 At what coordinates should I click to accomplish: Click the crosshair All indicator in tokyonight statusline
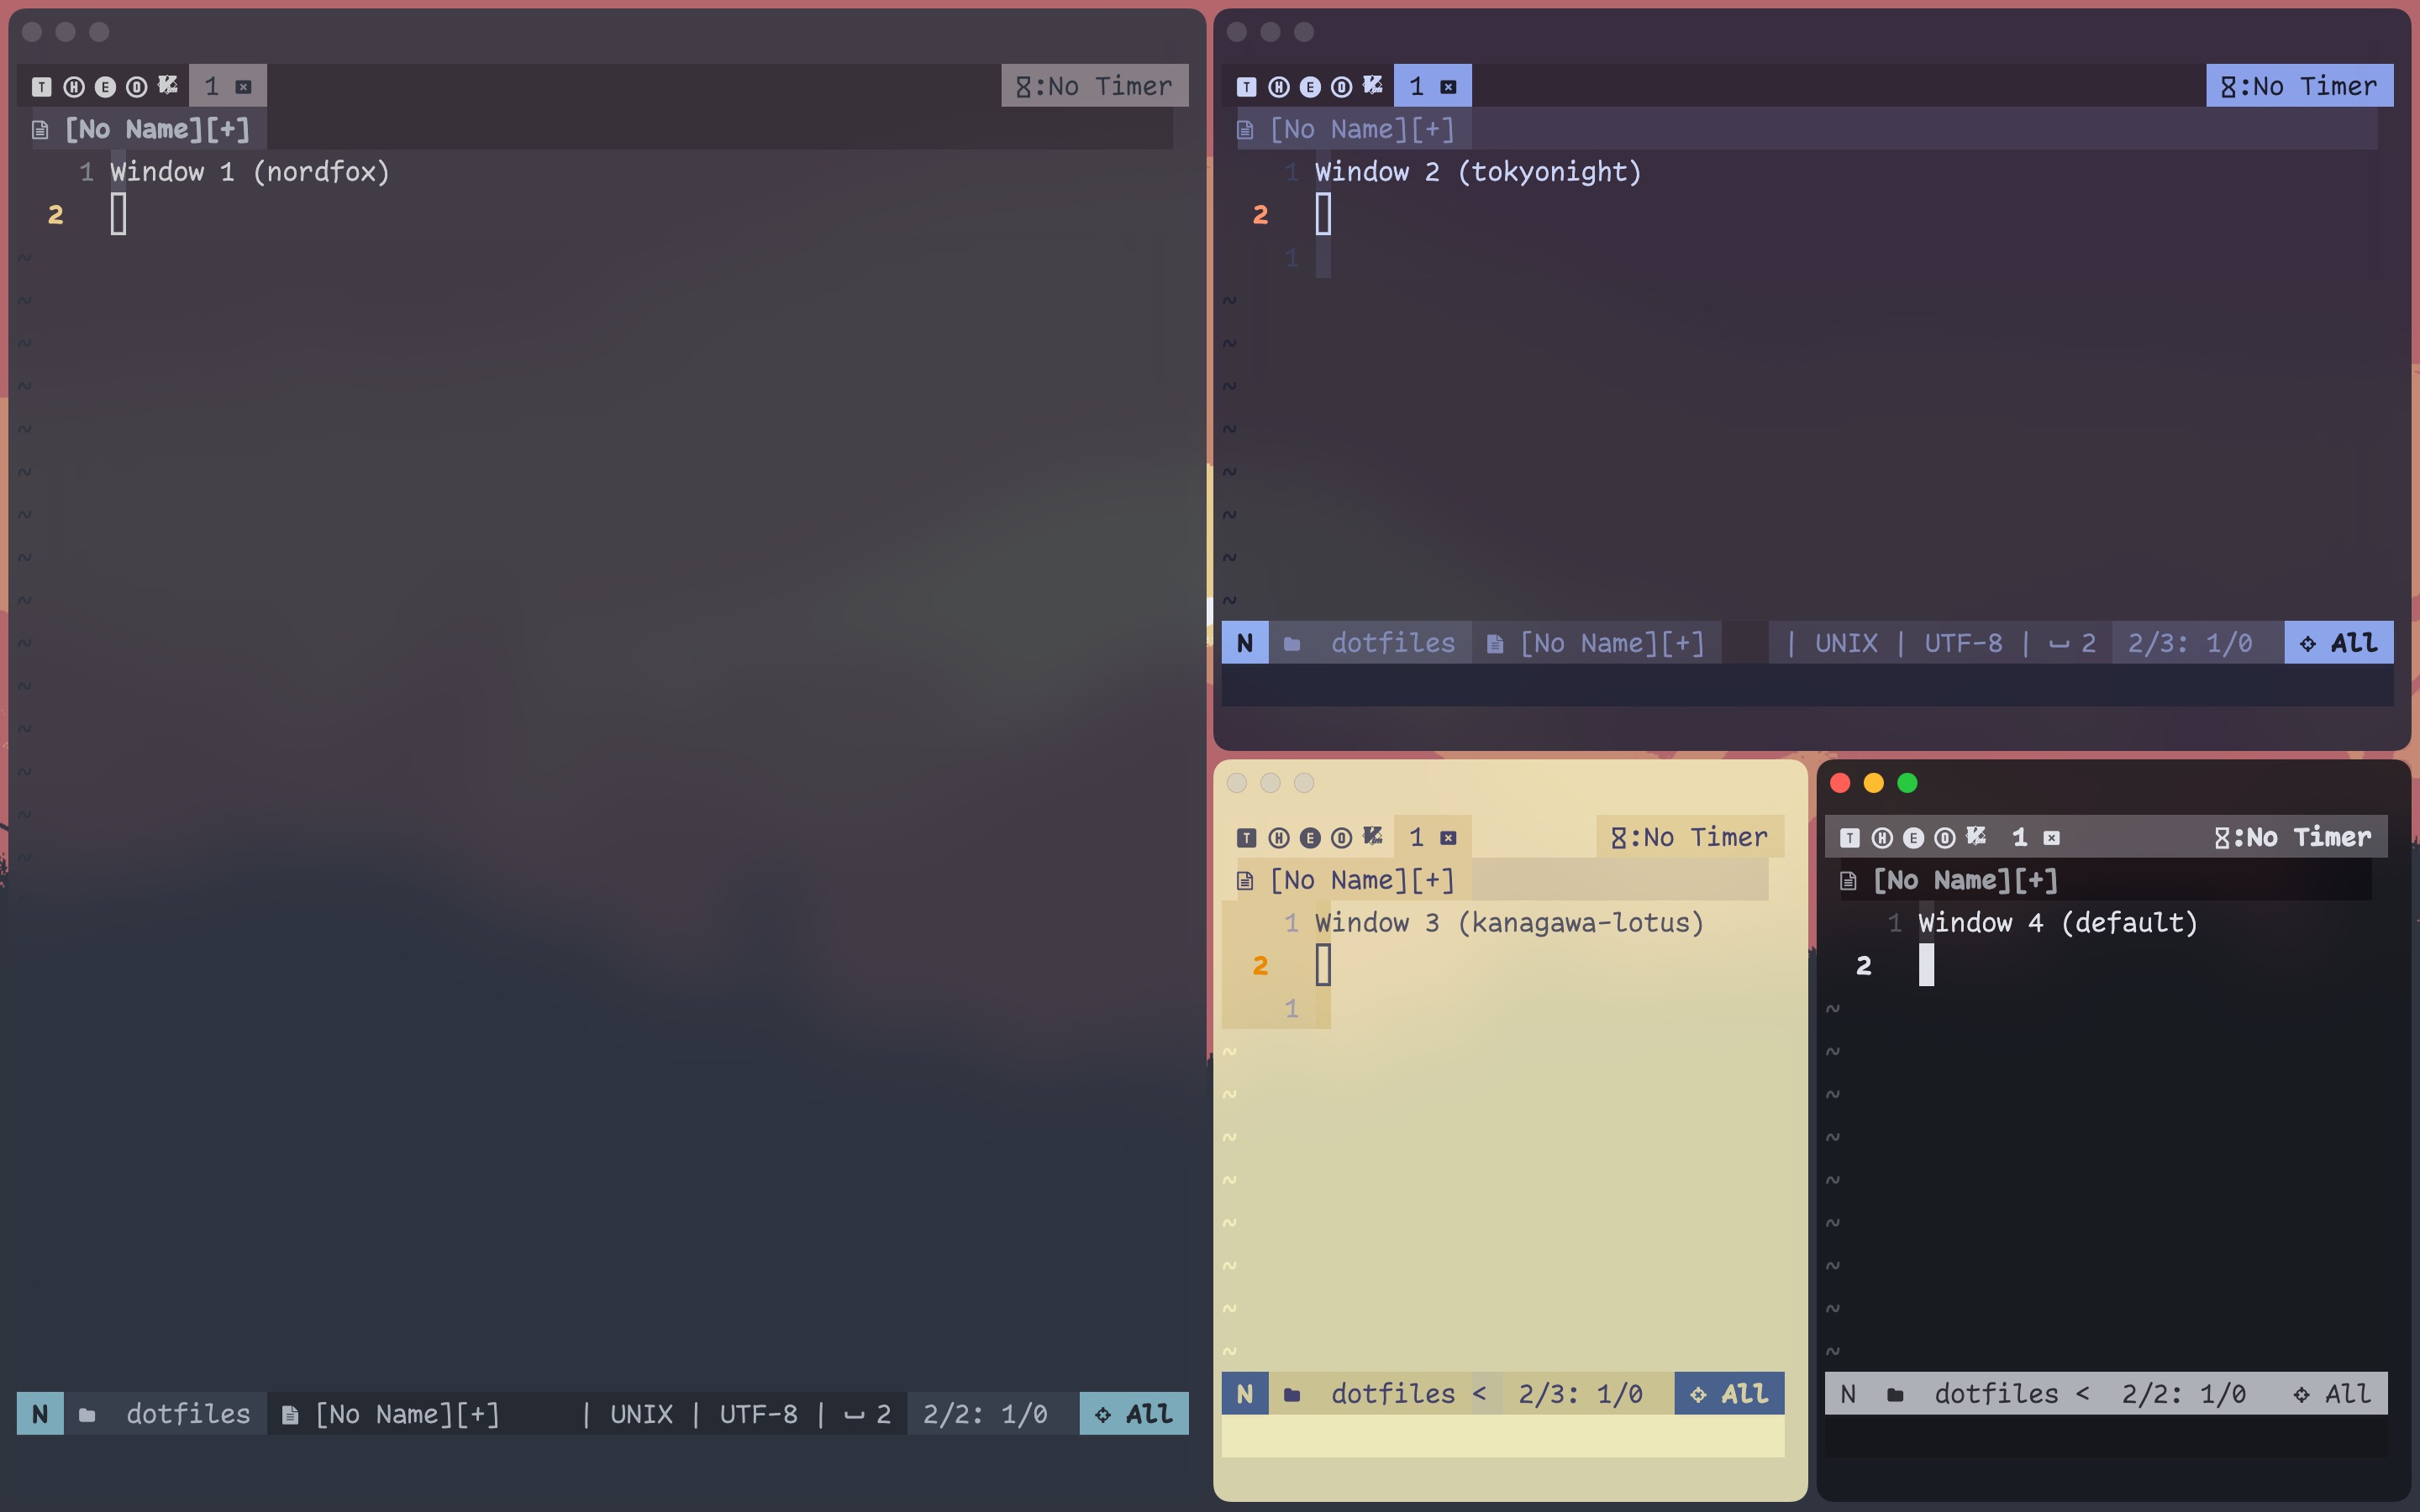(x=2338, y=643)
